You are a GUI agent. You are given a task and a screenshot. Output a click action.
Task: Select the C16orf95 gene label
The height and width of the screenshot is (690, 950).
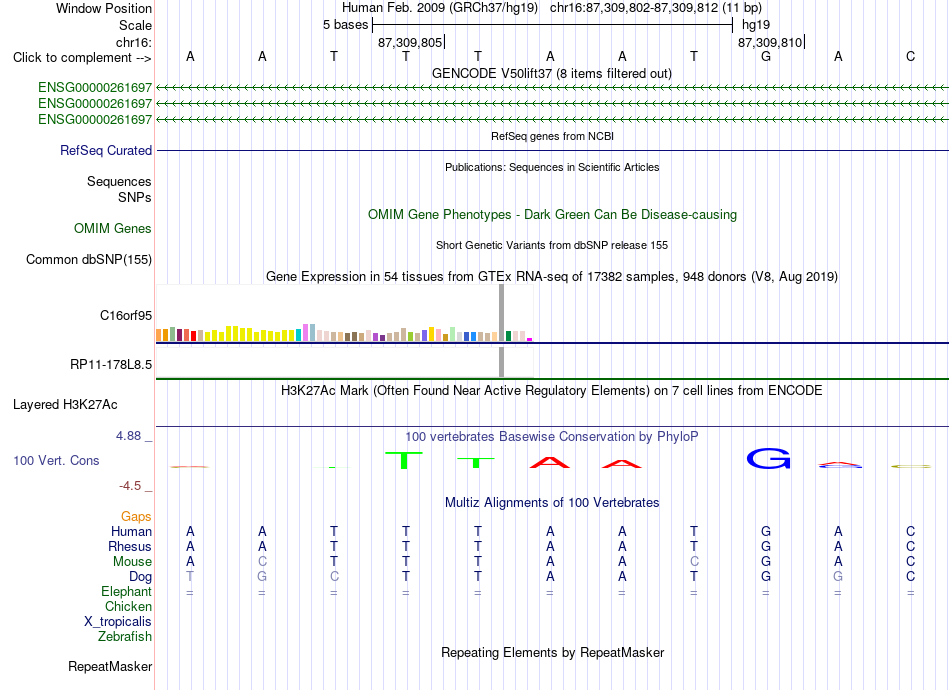(x=125, y=315)
